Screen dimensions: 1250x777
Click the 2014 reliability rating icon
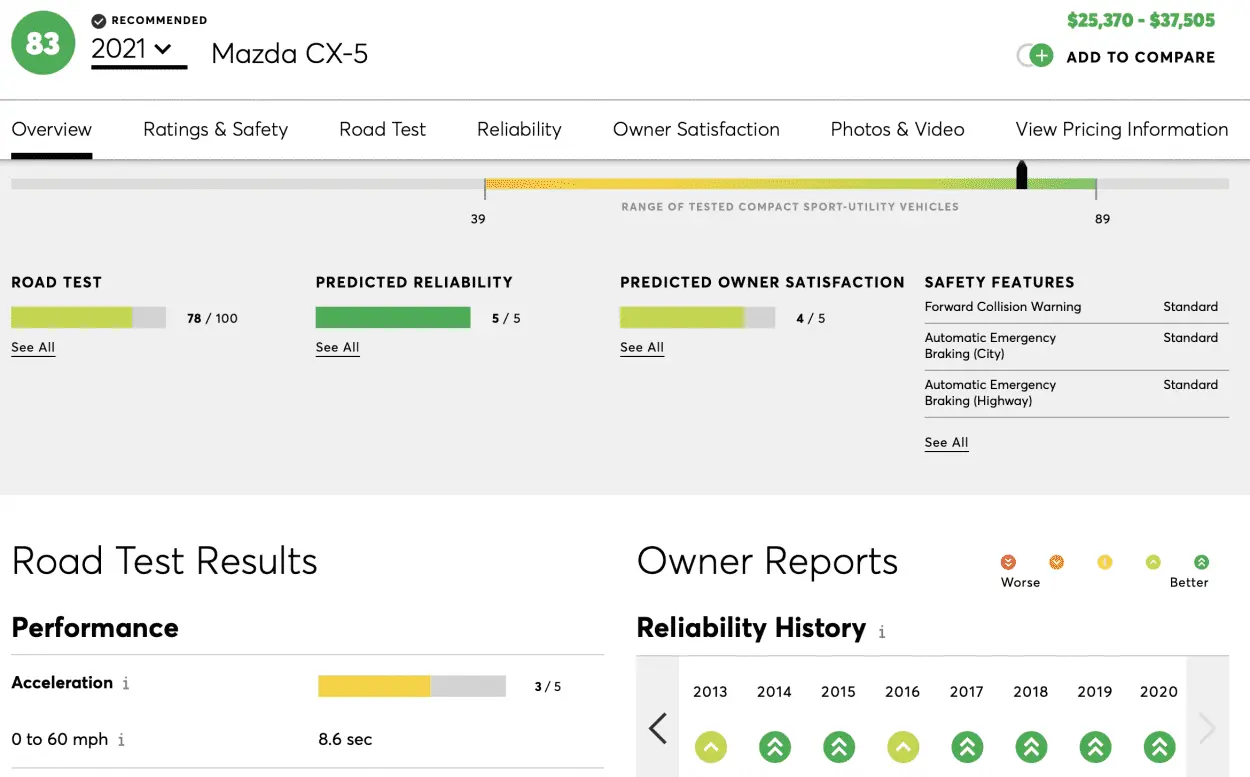[774, 747]
